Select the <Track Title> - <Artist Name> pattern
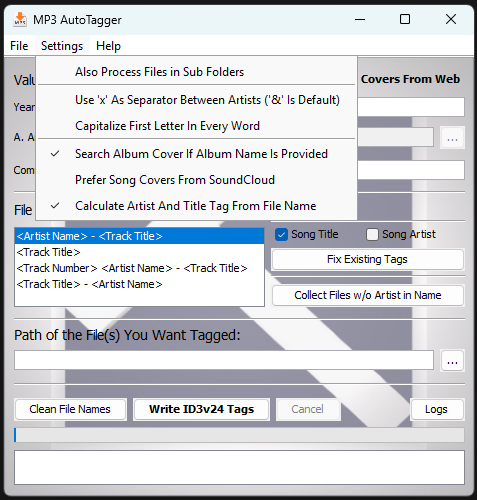Screen dimensions: 477x500 pyautogui.click(x=139, y=284)
